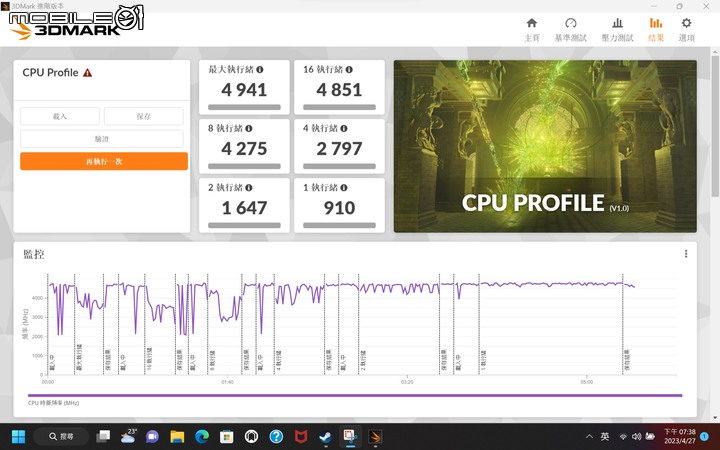Open Microsoft Store from taskbar
This screenshot has height=450, width=720.
(x=226, y=436)
